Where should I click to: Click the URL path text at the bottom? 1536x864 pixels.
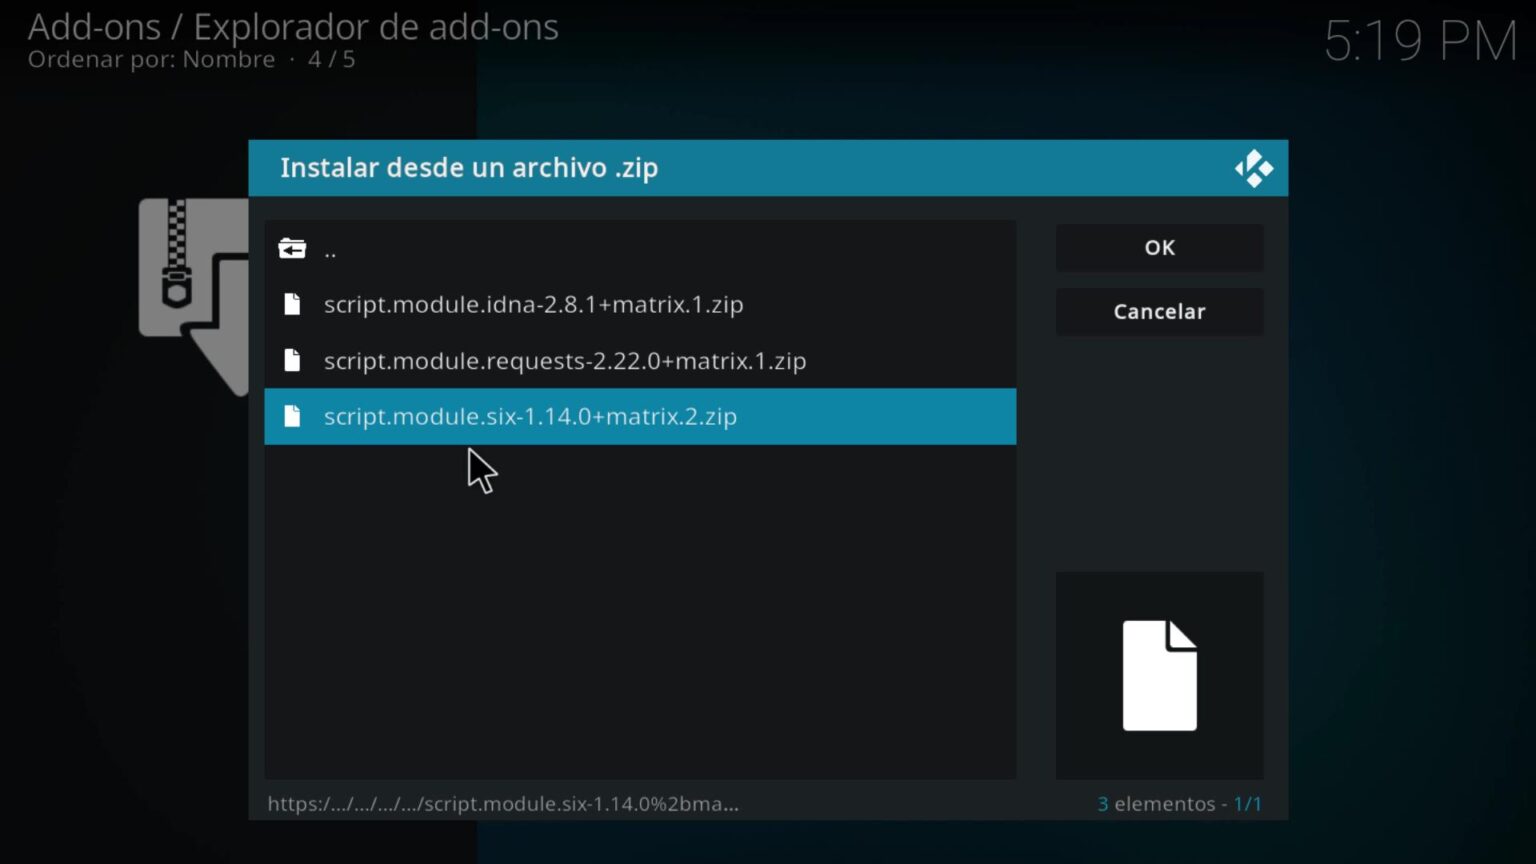pyautogui.click(x=502, y=803)
